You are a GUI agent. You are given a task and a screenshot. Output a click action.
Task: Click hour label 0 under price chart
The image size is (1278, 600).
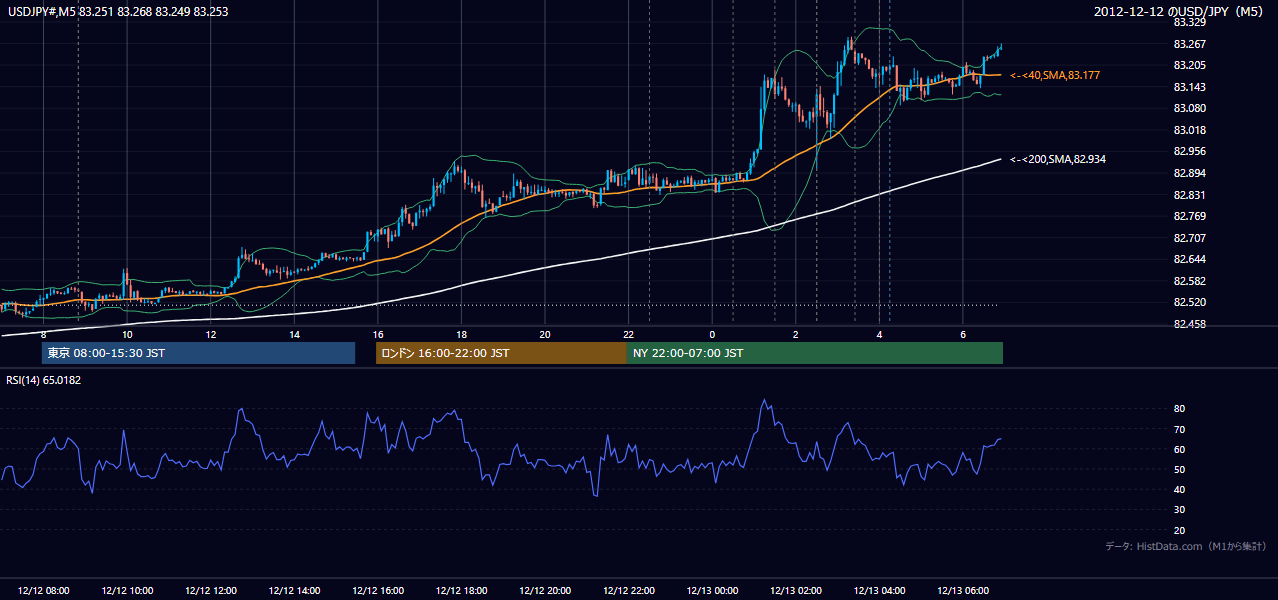tap(712, 334)
